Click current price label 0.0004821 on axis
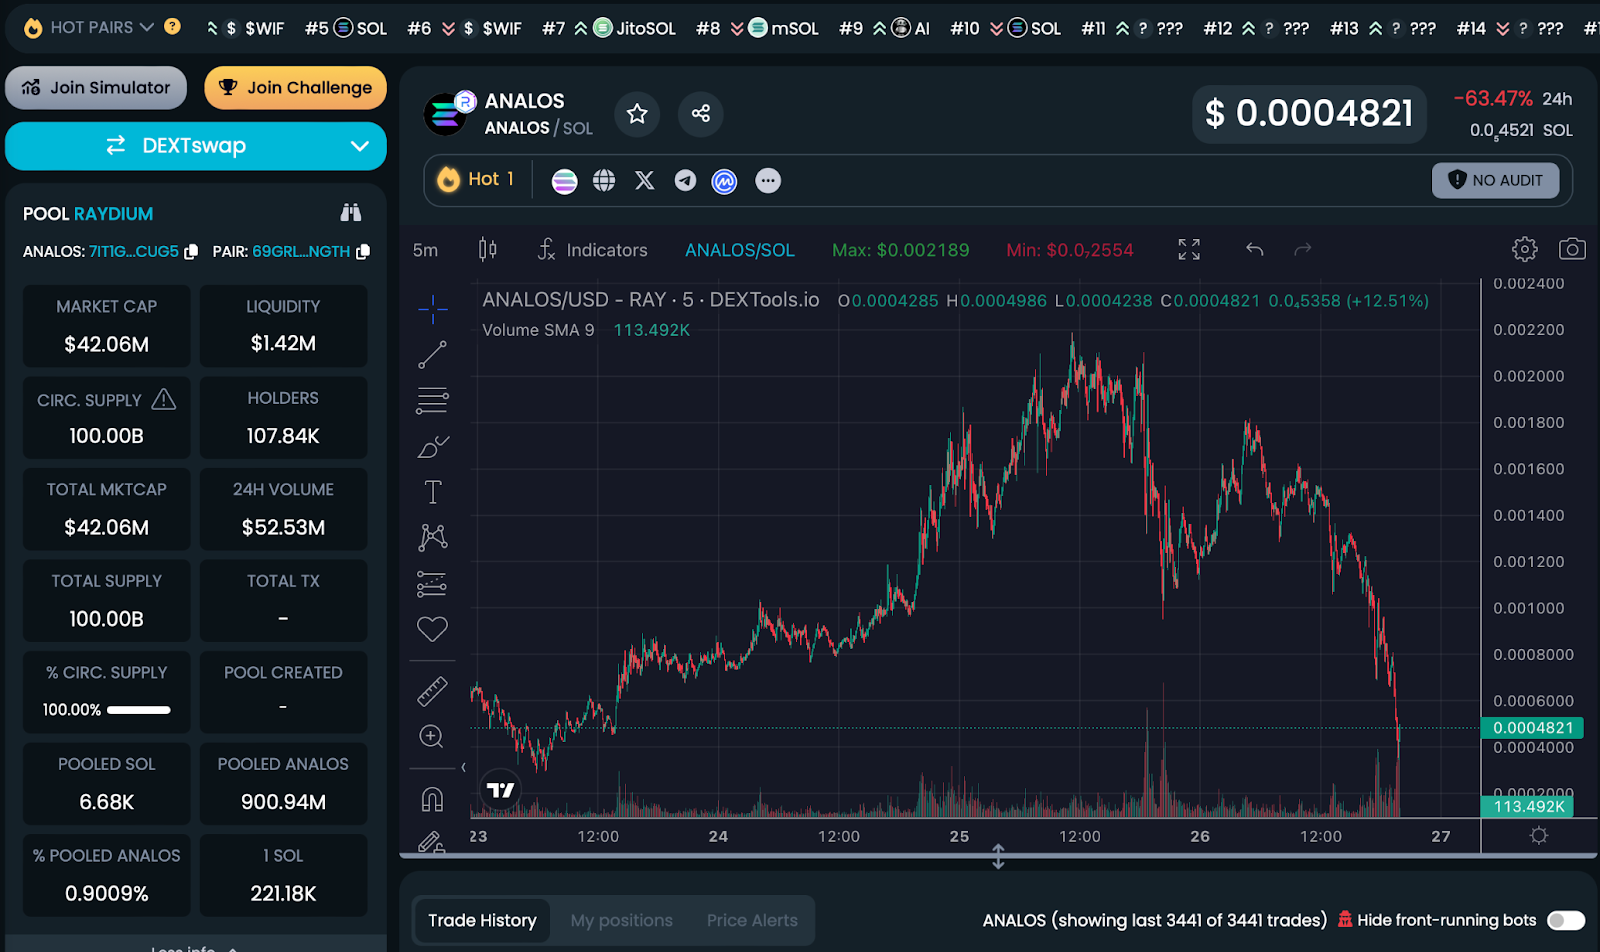Image resolution: width=1600 pixels, height=952 pixels. tap(1533, 728)
